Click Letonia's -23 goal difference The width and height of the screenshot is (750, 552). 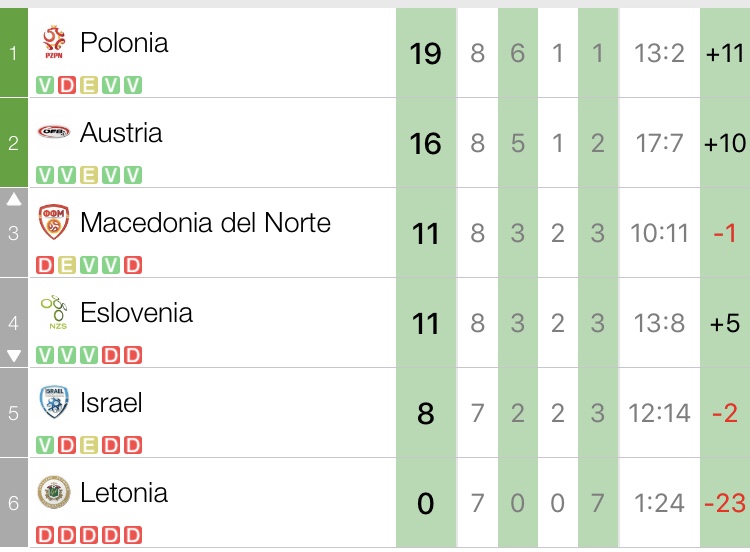point(724,503)
